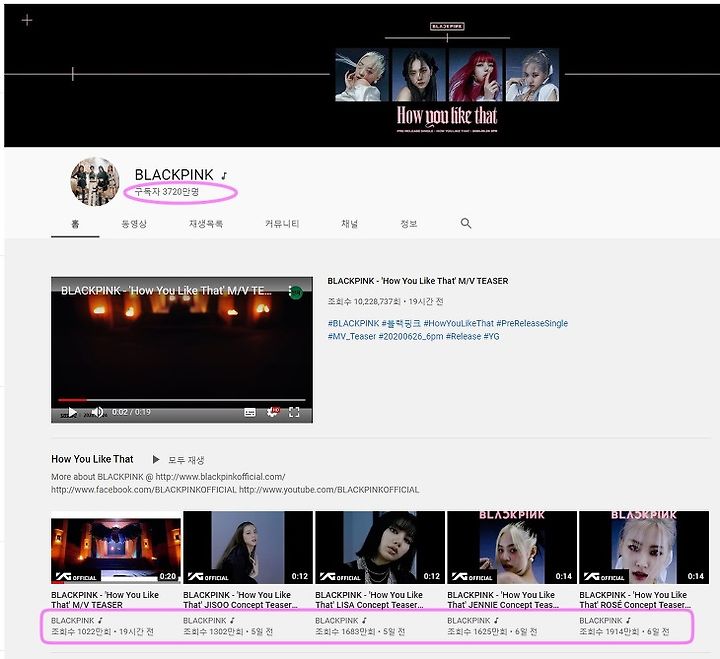This screenshot has height=659, width=720.
Task: Click the LISA Concept Teaser video title
Action: 370,600
